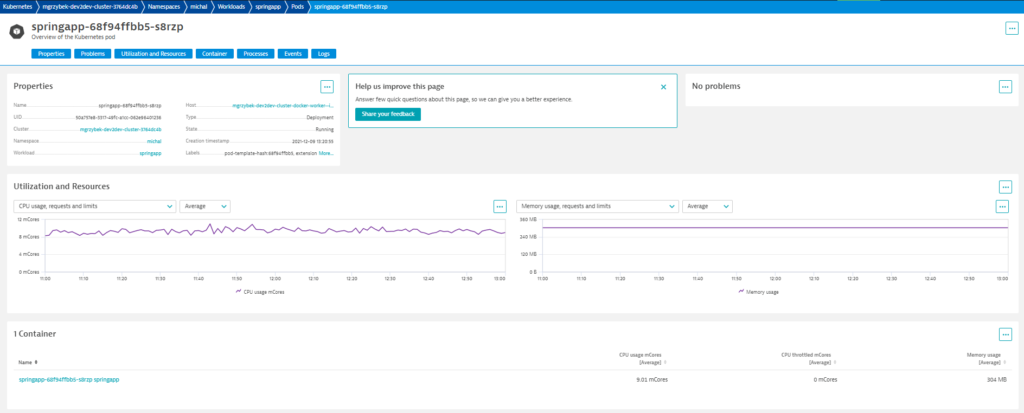Viewport: 1024px width, 413px height.
Task: Expand Memory usage, requests and limits dropdown
Action: [x=598, y=206]
